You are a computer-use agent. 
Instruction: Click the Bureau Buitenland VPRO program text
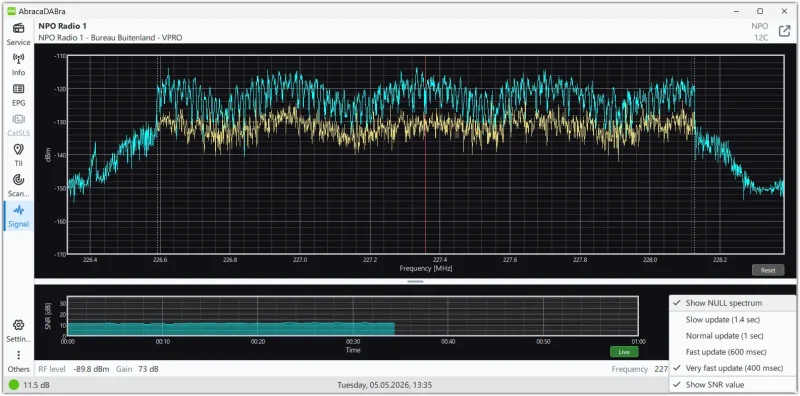(110, 38)
